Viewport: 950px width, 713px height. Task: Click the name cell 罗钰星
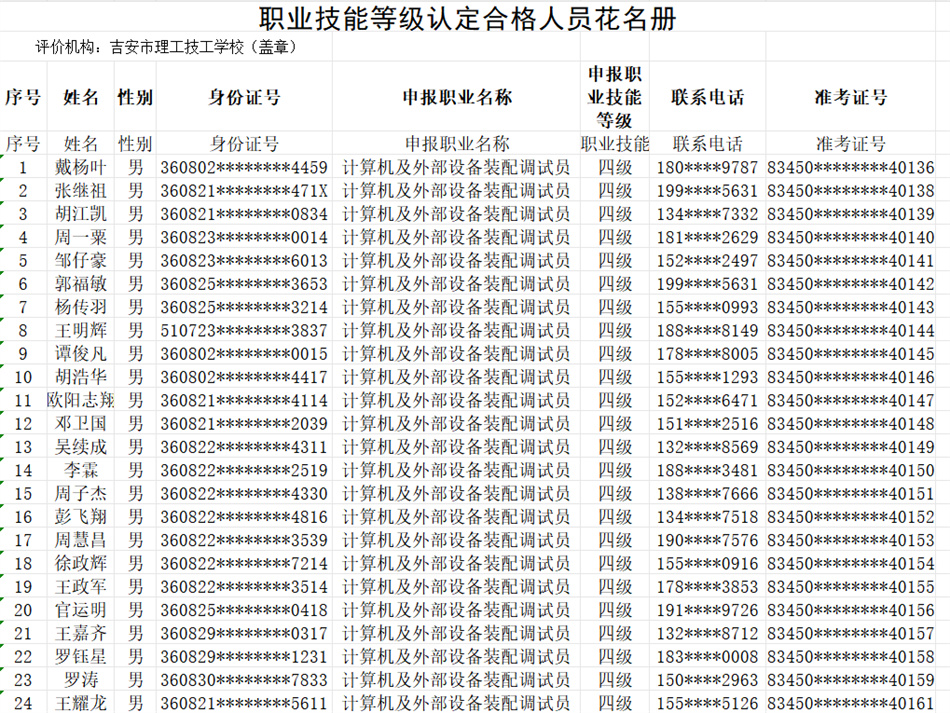click(x=81, y=657)
